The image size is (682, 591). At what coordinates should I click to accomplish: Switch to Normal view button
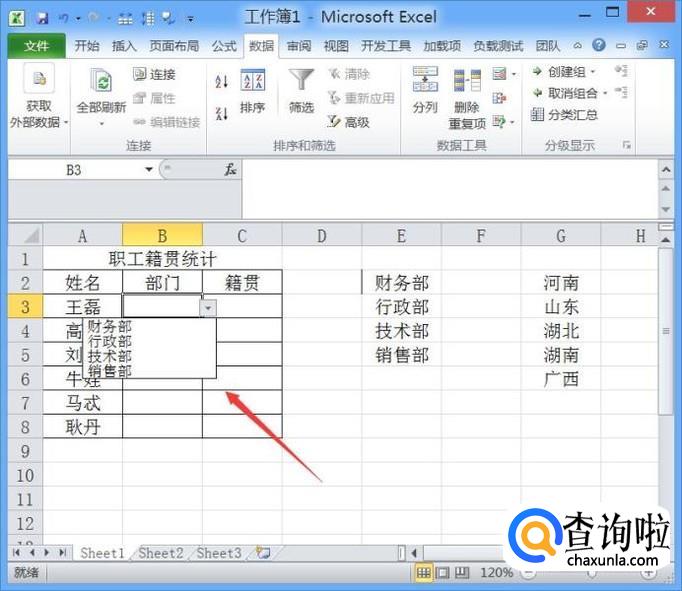pos(423,573)
